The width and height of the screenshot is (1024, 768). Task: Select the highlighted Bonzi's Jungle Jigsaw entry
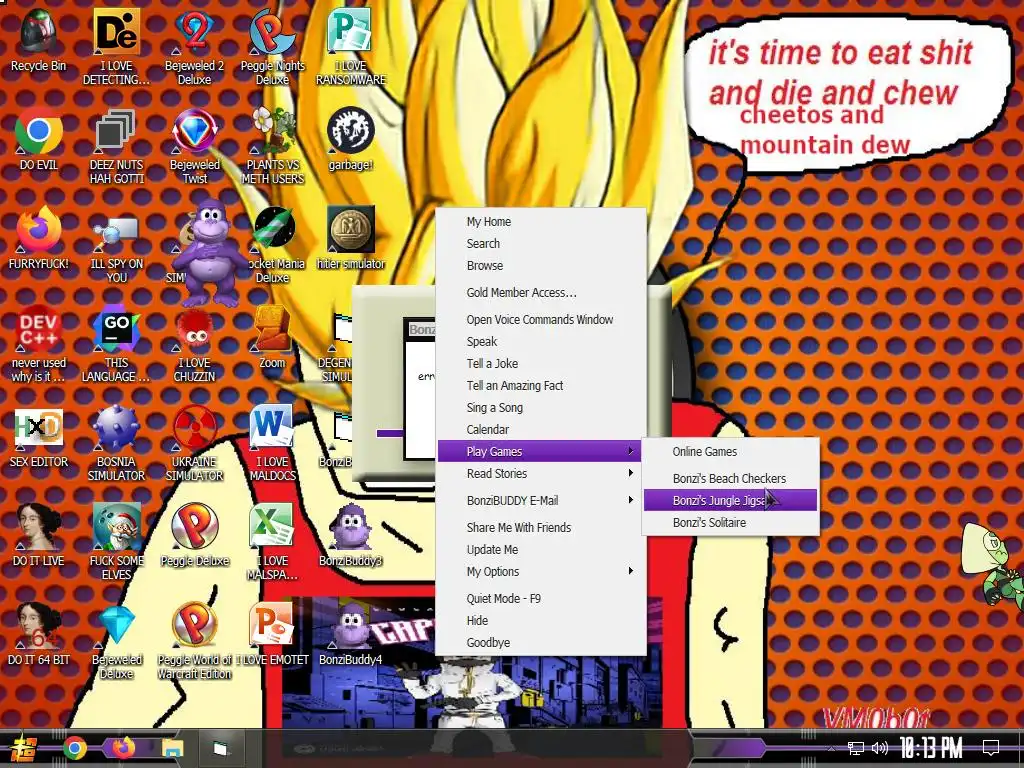(x=730, y=500)
